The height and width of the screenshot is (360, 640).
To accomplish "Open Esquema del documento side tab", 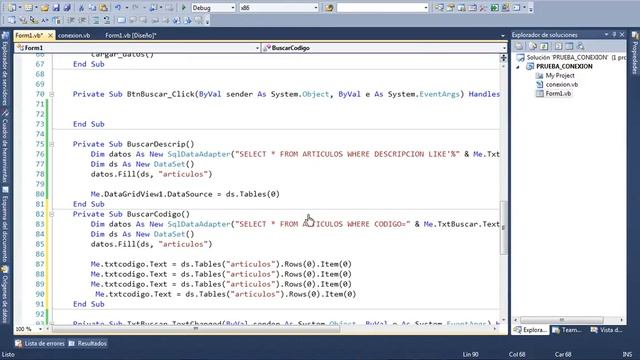I will point(5,225).
